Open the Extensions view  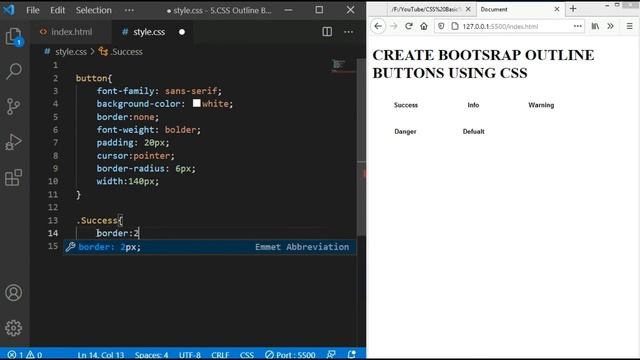(x=13, y=178)
